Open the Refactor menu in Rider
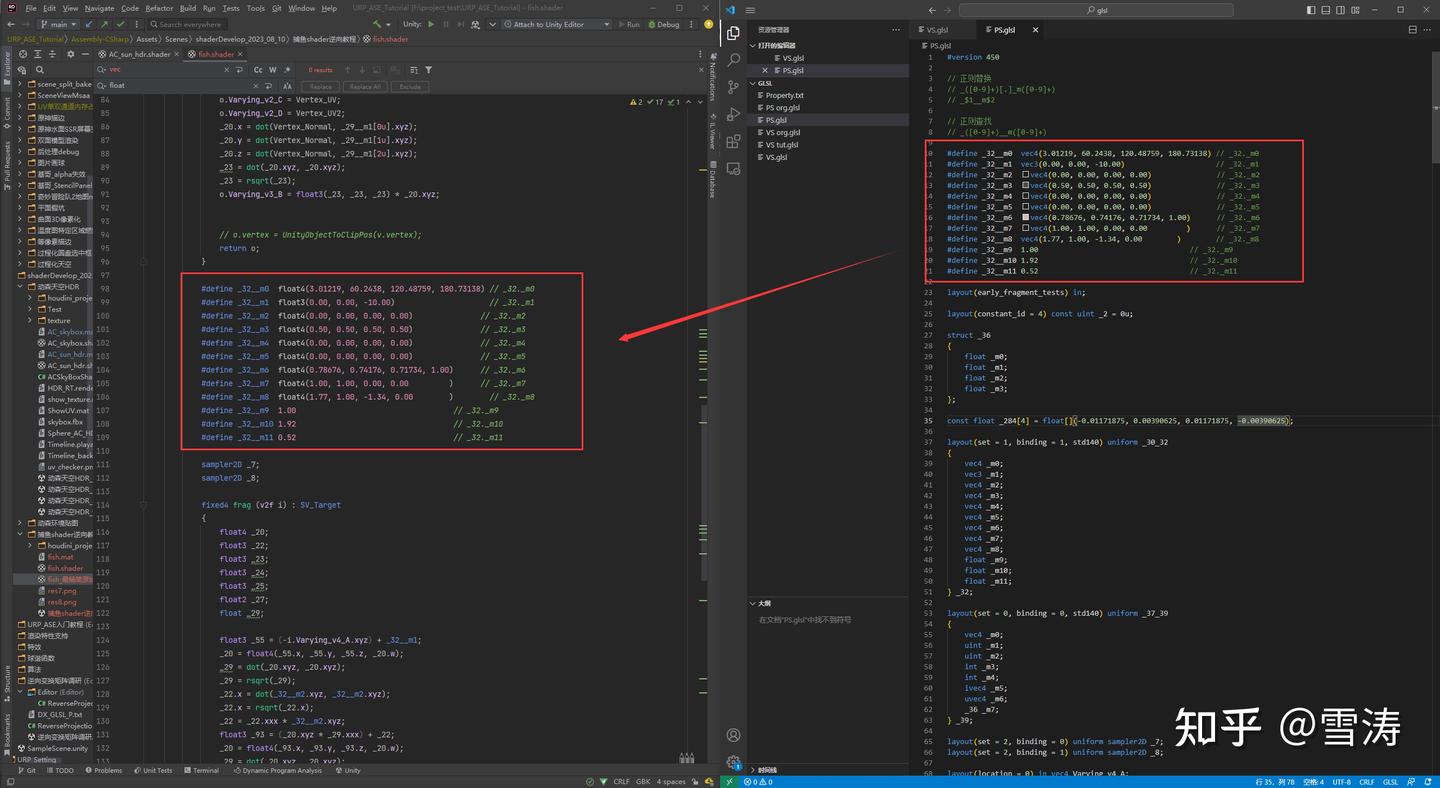Viewport: 1440px width, 788px height. click(x=159, y=7)
